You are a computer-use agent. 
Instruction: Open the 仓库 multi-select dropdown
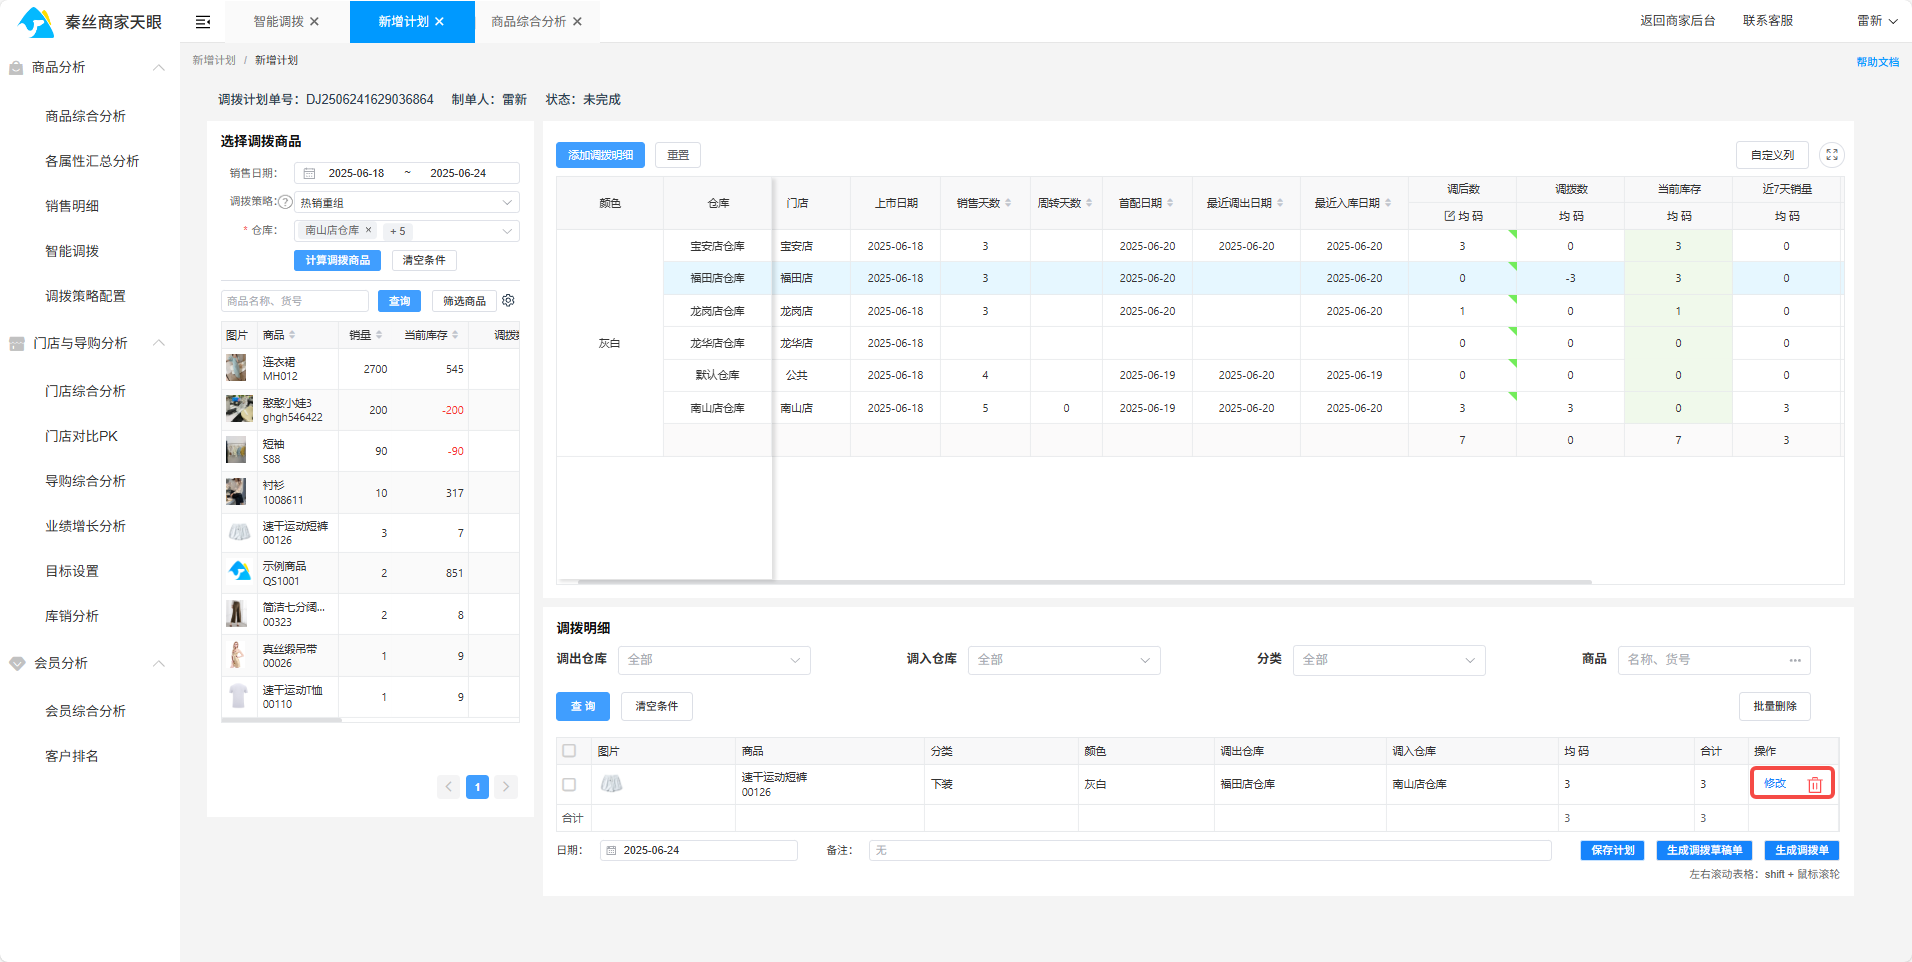coord(406,231)
